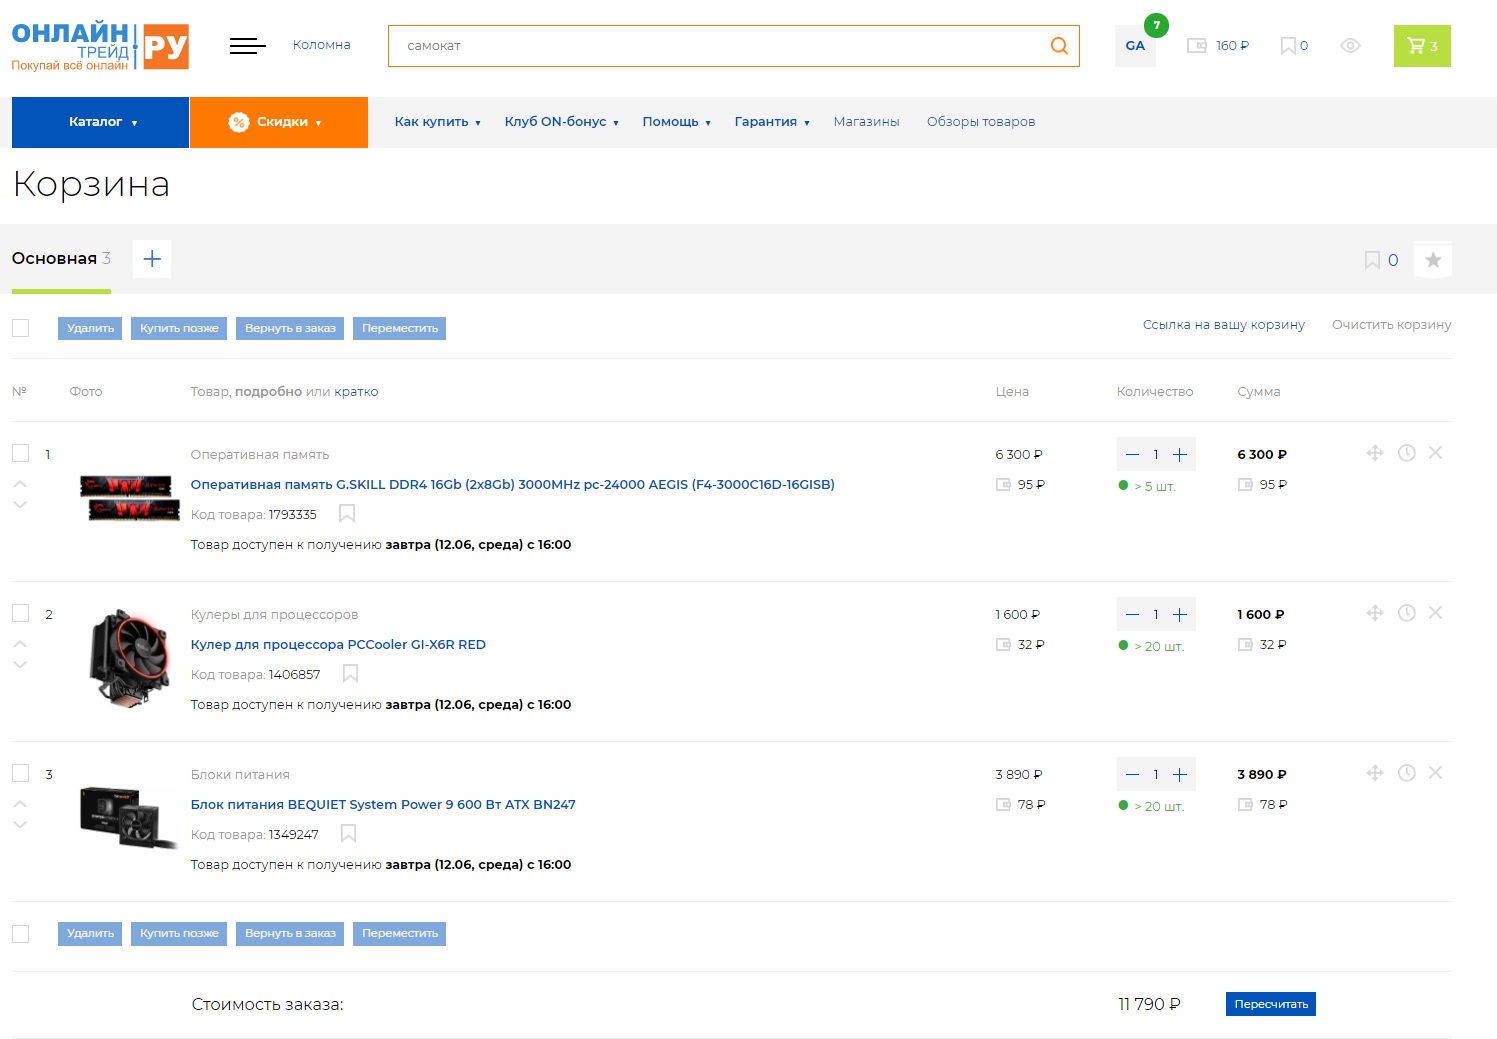Bookmark the BEQUIET power supply item
The height and width of the screenshot is (1039, 1497).
[348, 834]
